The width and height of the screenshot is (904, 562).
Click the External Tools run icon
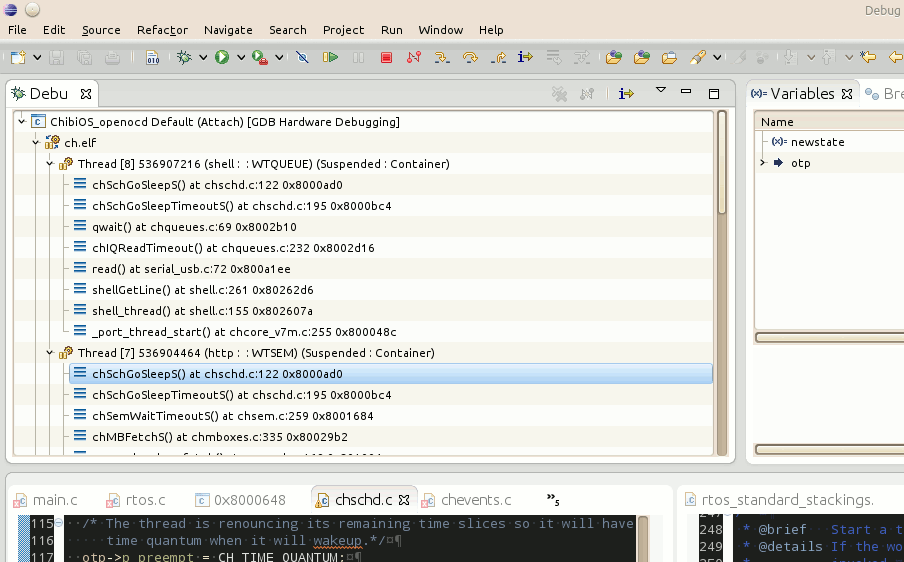[x=260, y=57]
